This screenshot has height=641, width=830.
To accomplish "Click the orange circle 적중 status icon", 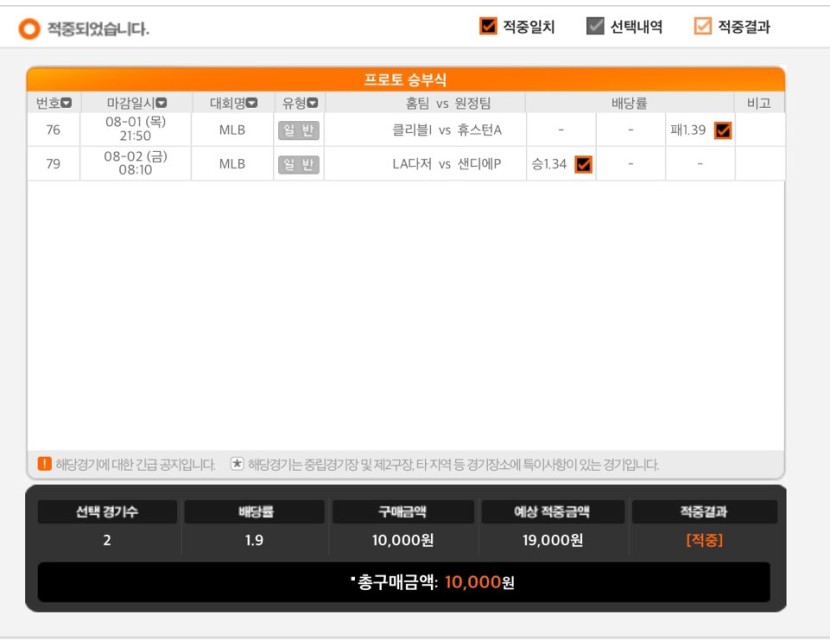I will (29, 29).
